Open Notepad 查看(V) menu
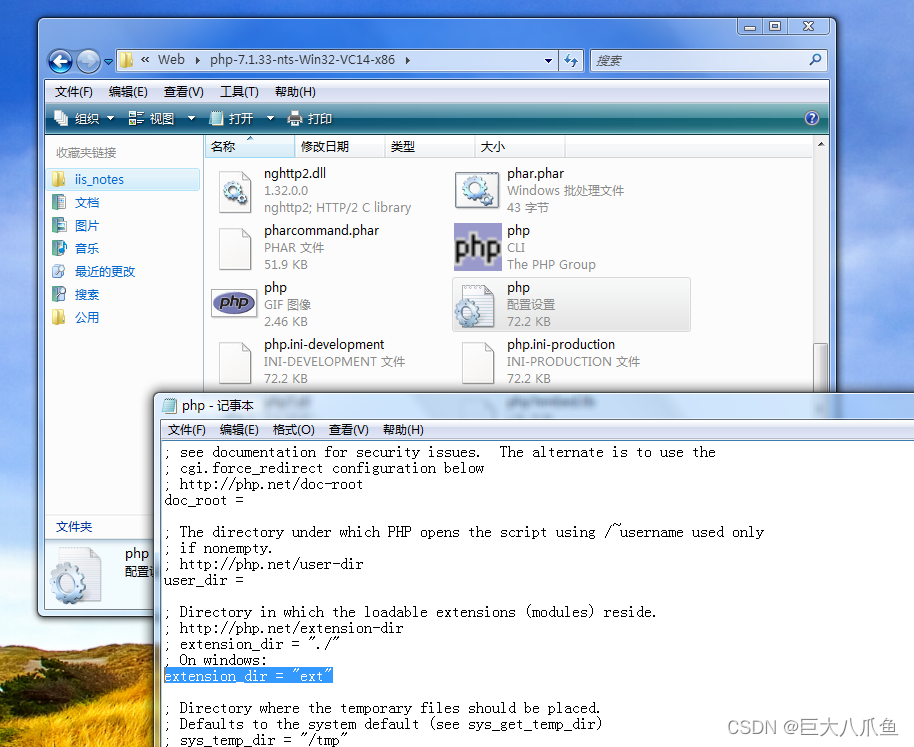This screenshot has height=747, width=914. click(349, 430)
